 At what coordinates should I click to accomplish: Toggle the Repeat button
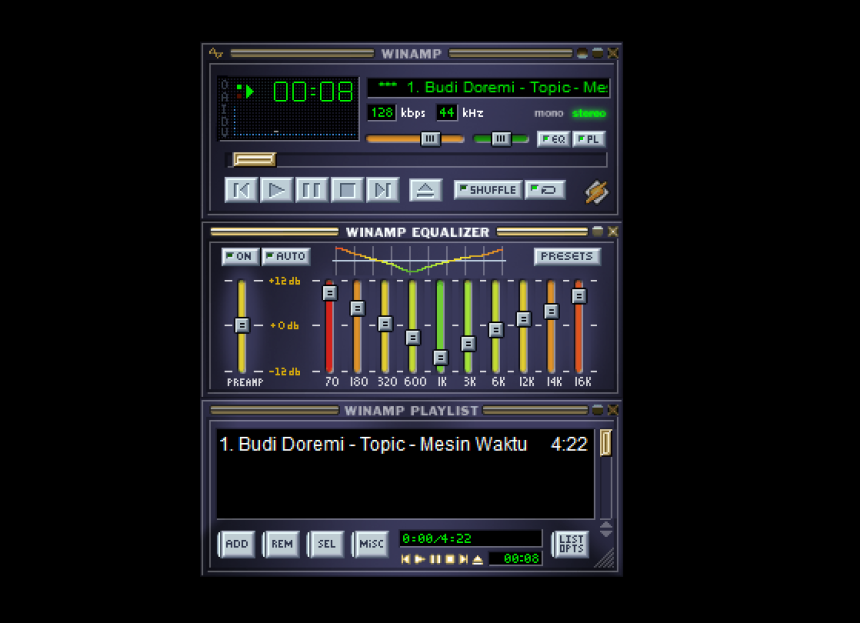tap(545, 190)
